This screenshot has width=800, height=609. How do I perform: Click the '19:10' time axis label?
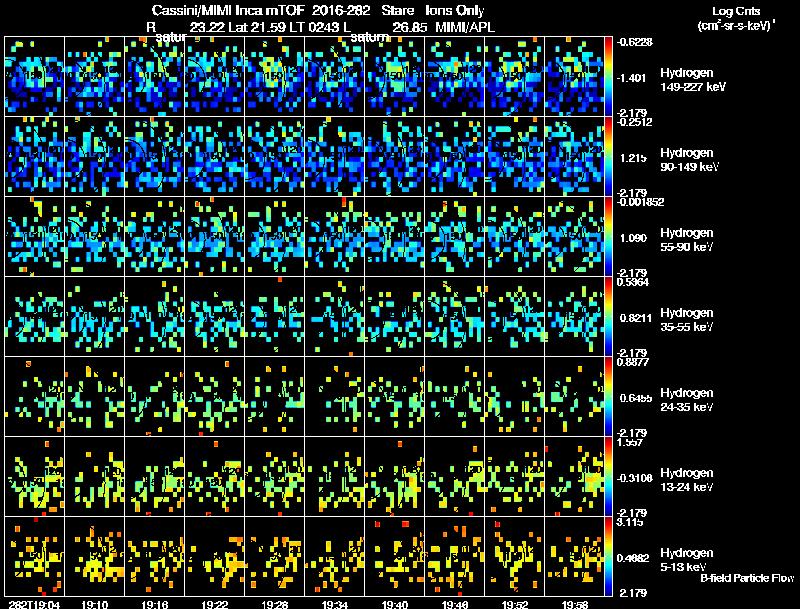94,604
